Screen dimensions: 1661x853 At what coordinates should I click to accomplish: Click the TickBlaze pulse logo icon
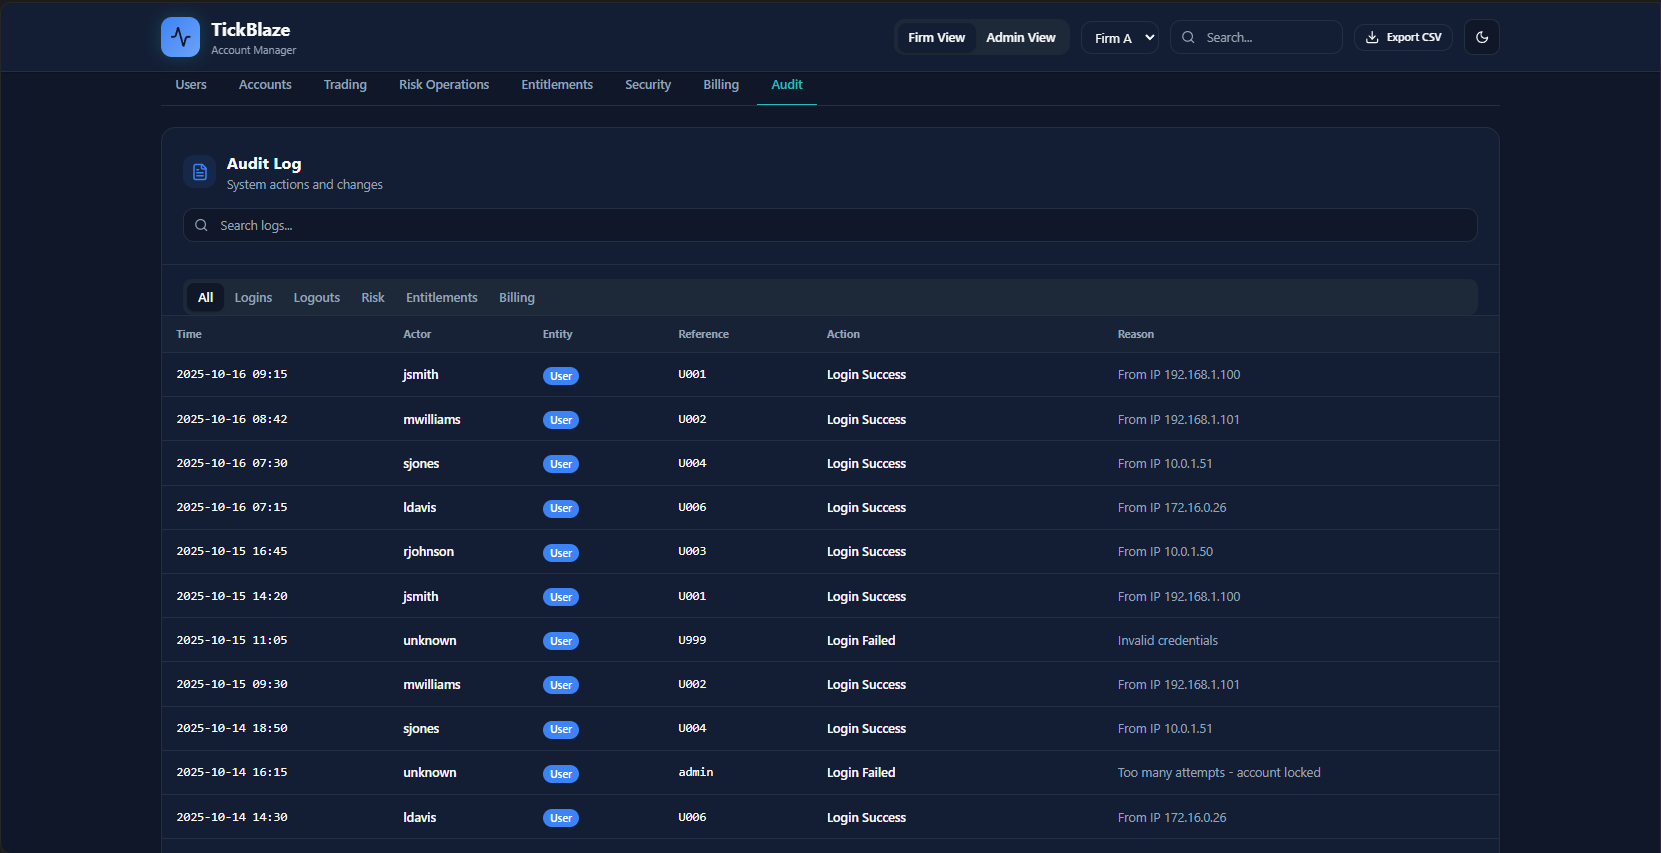click(180, 37)
